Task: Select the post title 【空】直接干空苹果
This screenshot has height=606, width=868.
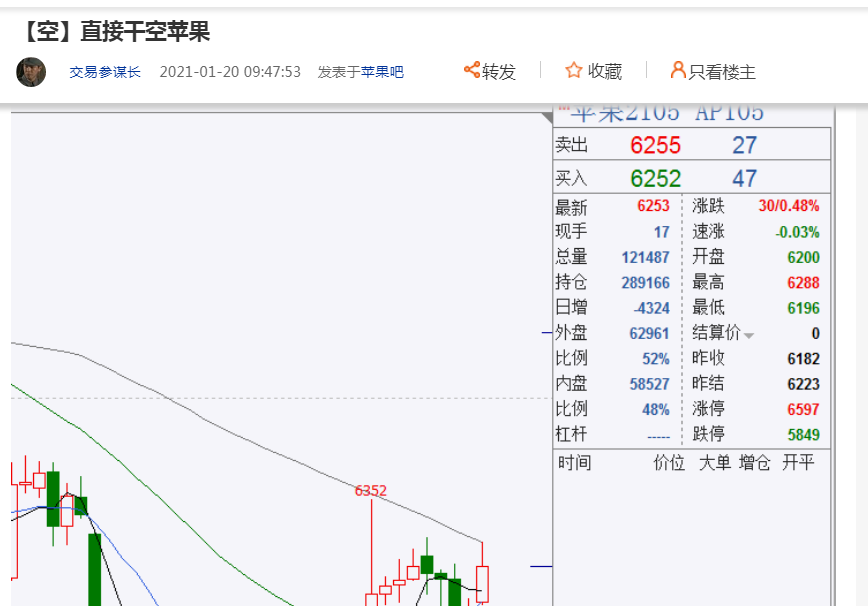Action: coord(115,32)
